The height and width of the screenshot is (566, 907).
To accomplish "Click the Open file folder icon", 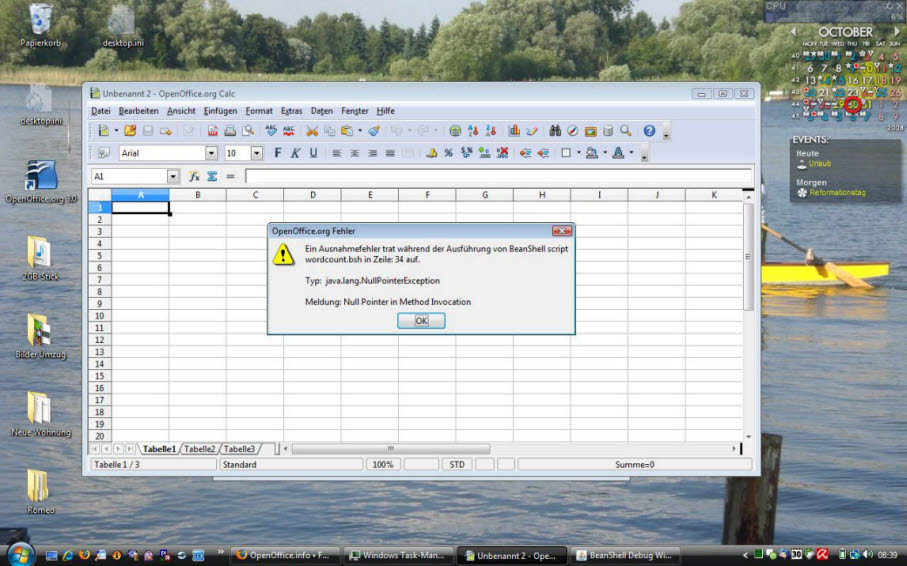I will point(130,131).
